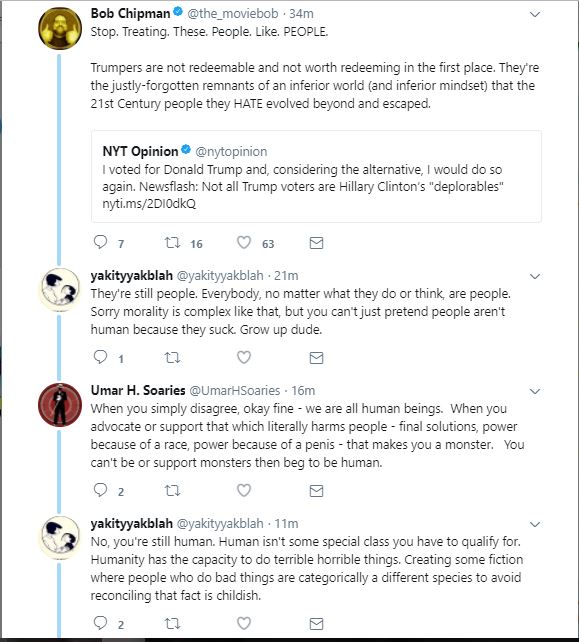Screen dimensions: 579x642
Task: Like Umar H. Soaries' tweet
Action: [244, 490]
